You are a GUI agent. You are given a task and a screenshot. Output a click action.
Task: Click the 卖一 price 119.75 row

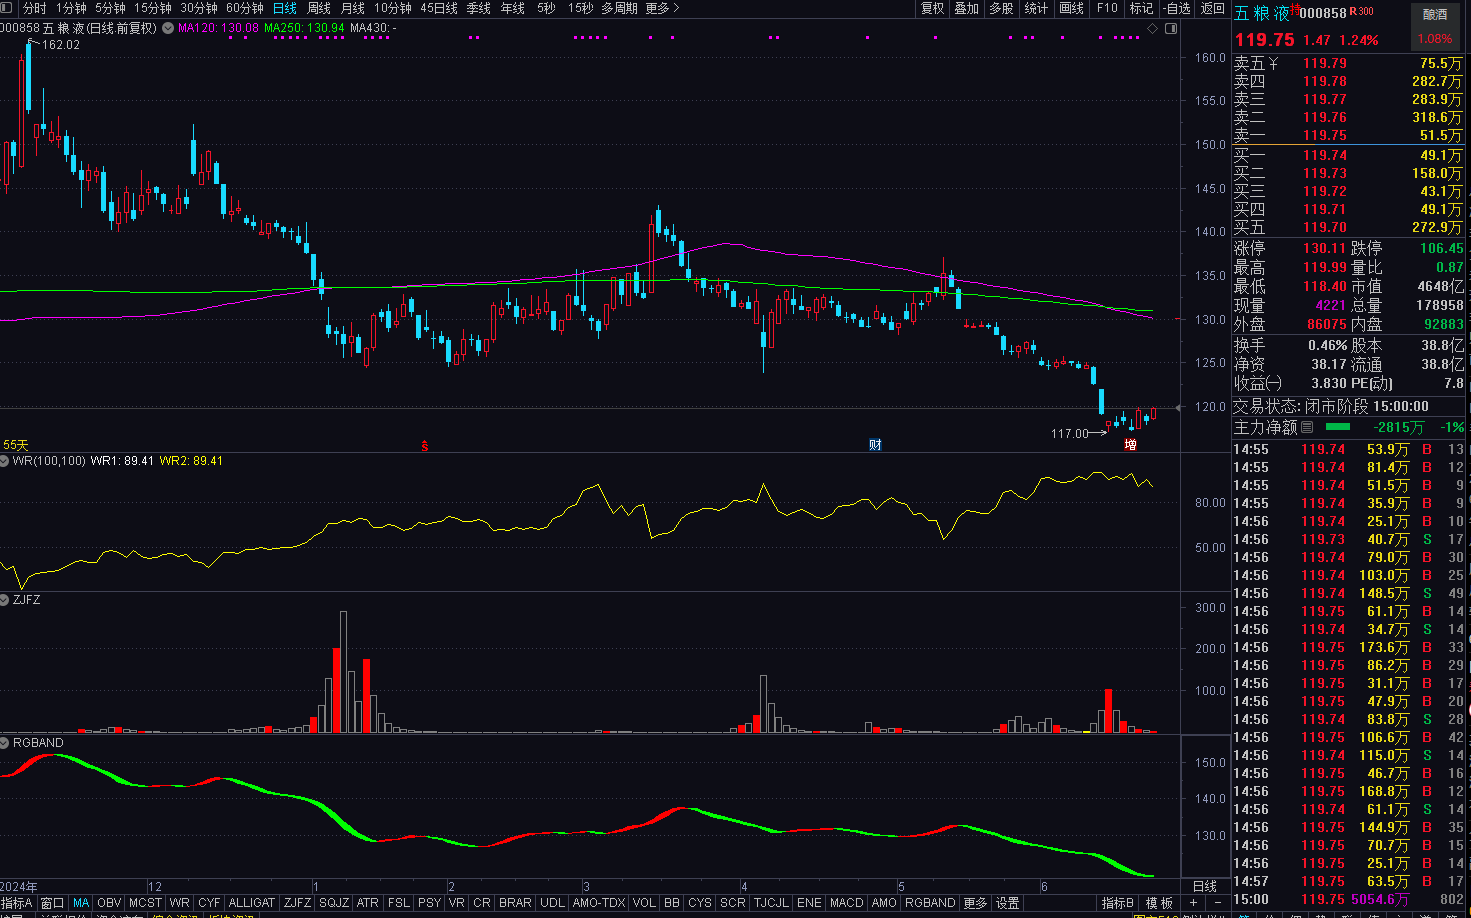click(1349, 135)
